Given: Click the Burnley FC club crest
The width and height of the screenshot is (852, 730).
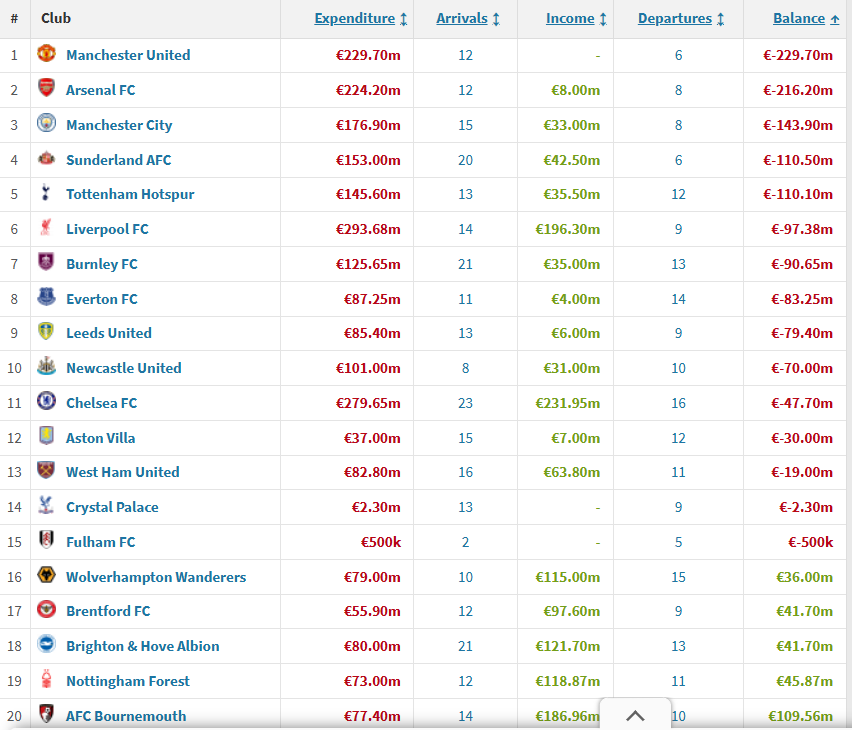Looking at the screenshot, I should coord(46,263).
